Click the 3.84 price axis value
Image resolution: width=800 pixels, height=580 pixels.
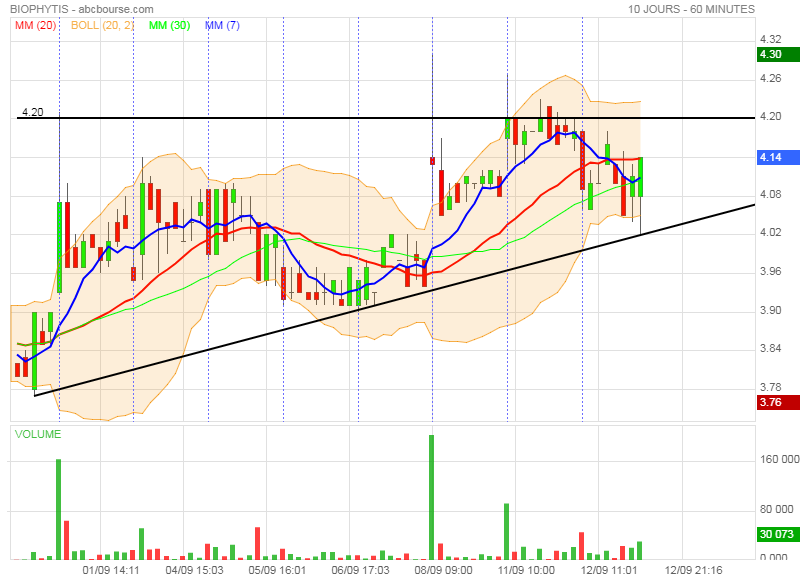770,348
